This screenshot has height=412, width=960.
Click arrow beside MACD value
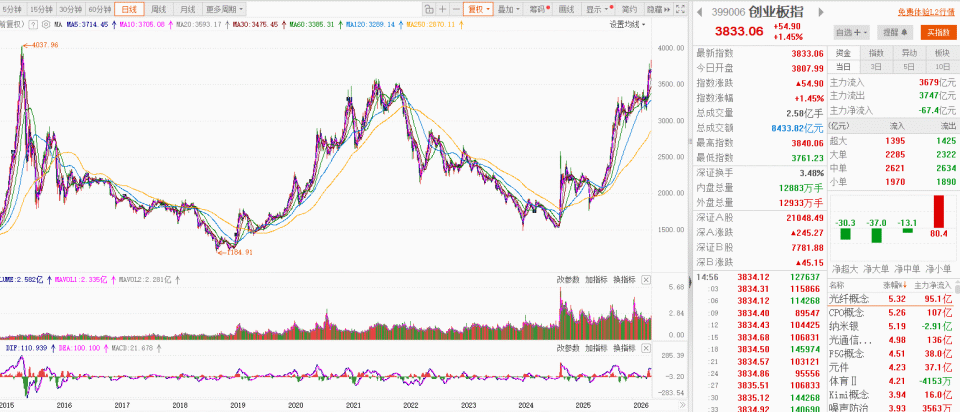click(160, 348)
